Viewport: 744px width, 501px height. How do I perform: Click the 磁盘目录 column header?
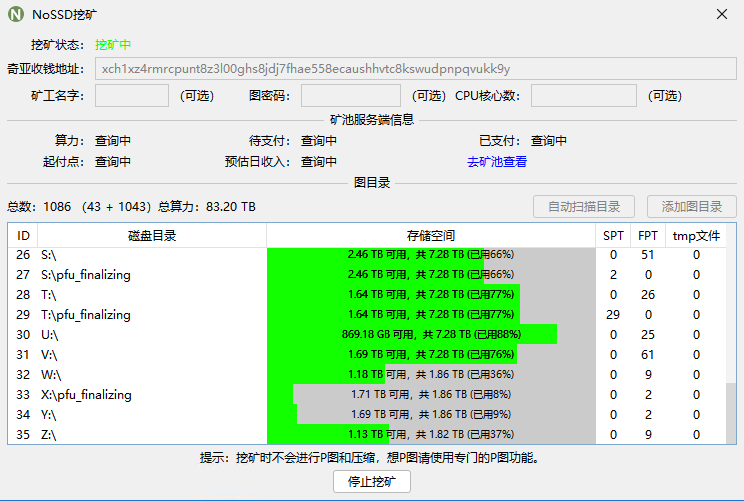point(152,236)
